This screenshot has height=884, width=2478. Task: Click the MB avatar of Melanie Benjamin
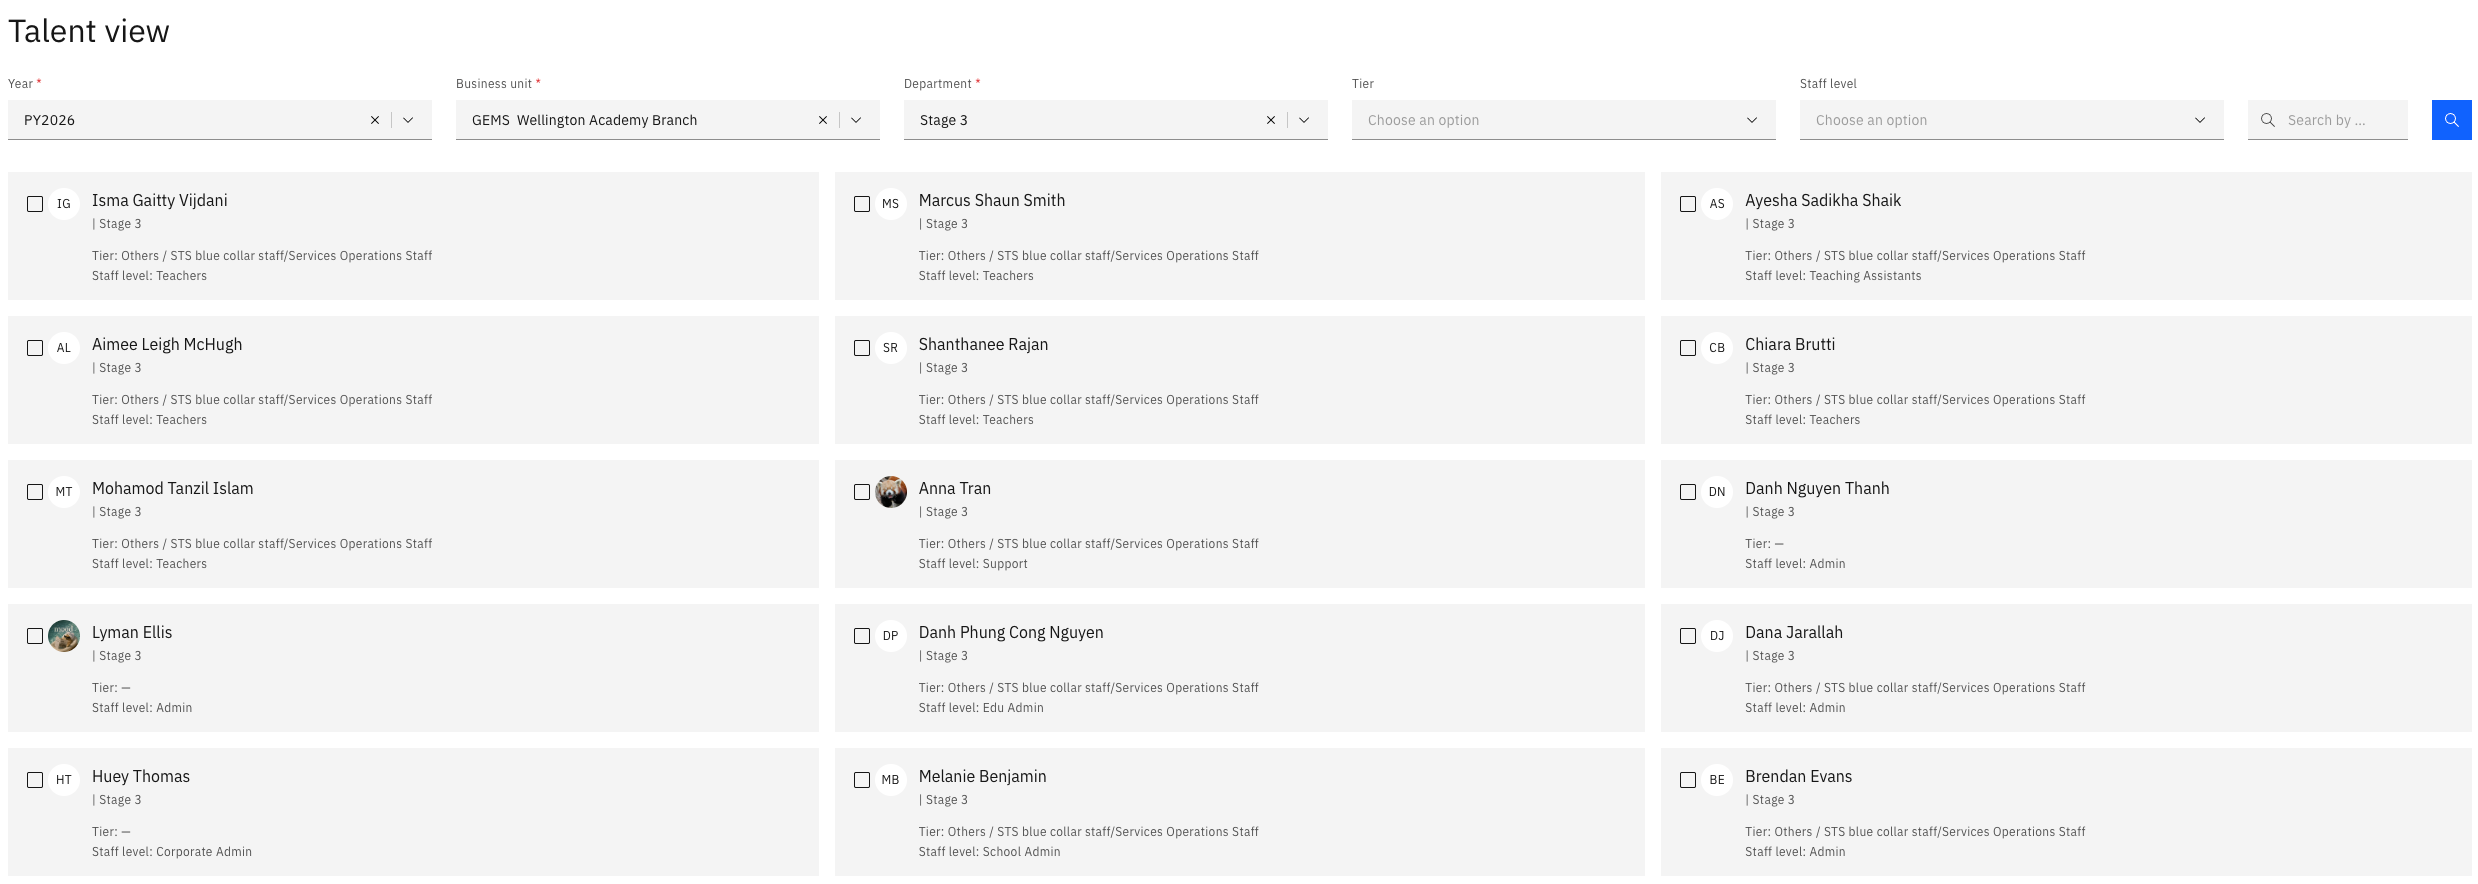tap(891, 780)
